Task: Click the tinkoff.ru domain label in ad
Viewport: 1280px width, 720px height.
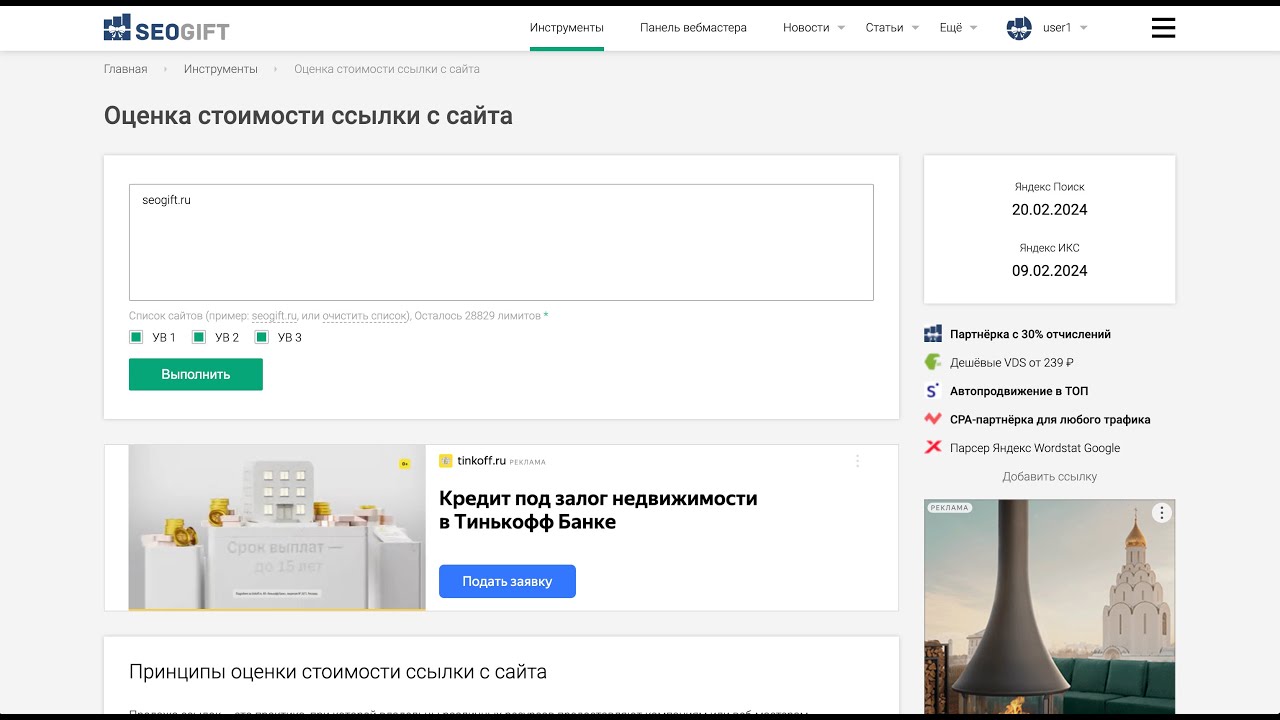Action: coord(481,461)
